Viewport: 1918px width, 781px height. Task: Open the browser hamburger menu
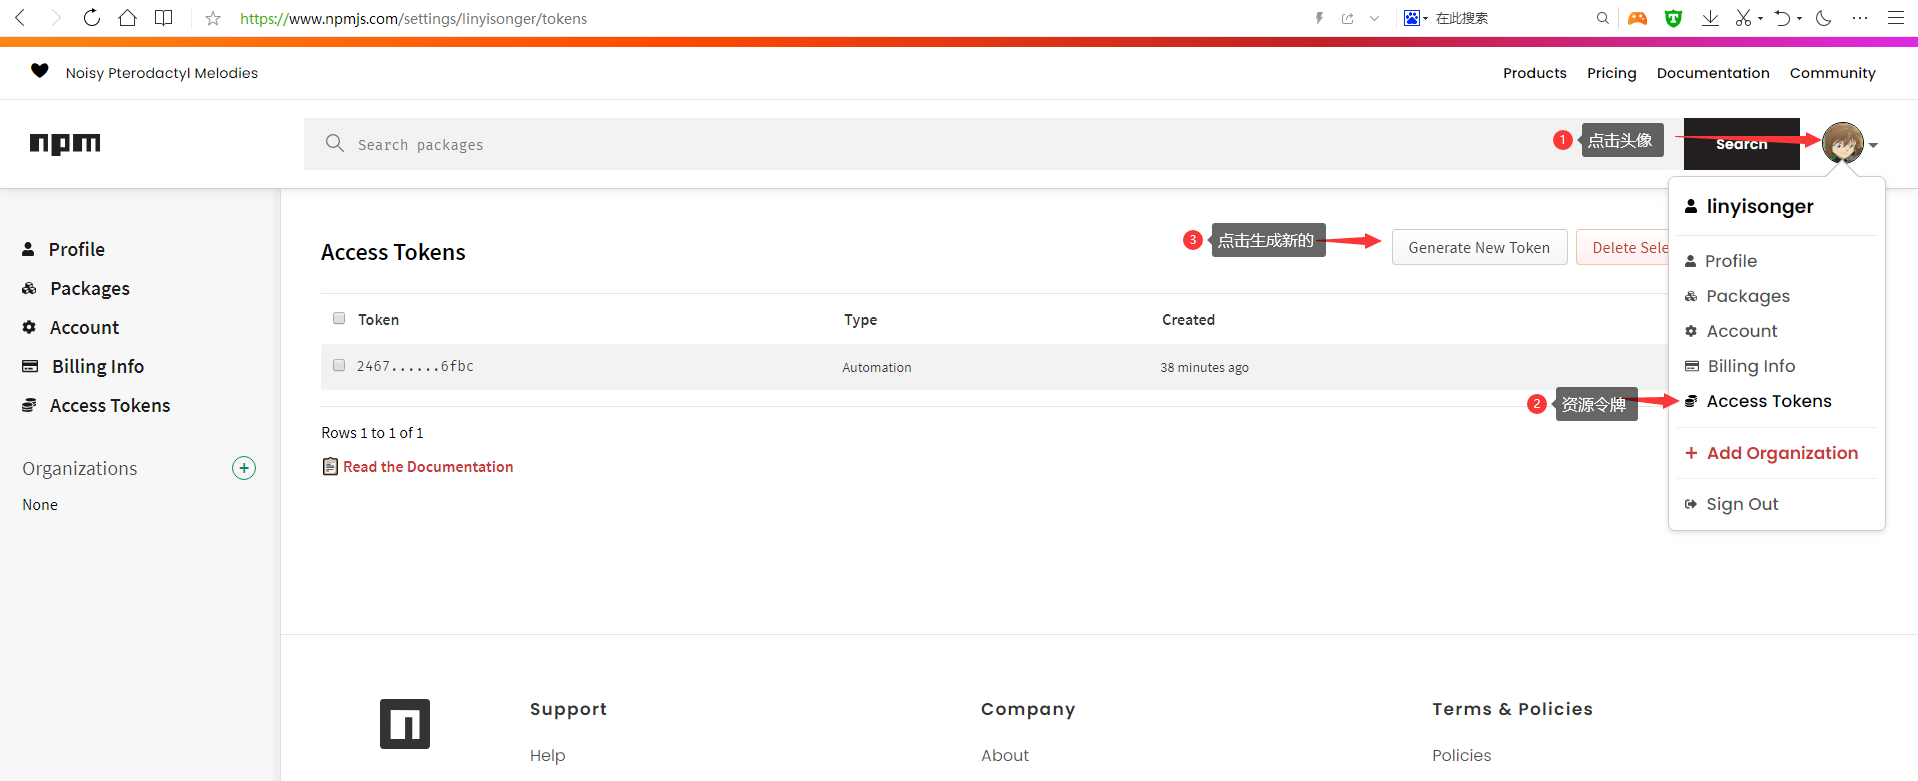1896,18
